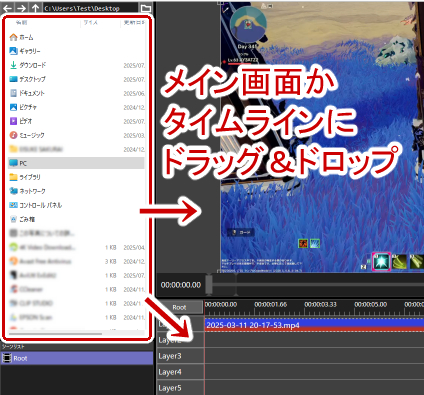The height and width of the screenshot is (395, 424).
Task: Click the ダウンロード date cell 2025/07
Action: point(134,65)
